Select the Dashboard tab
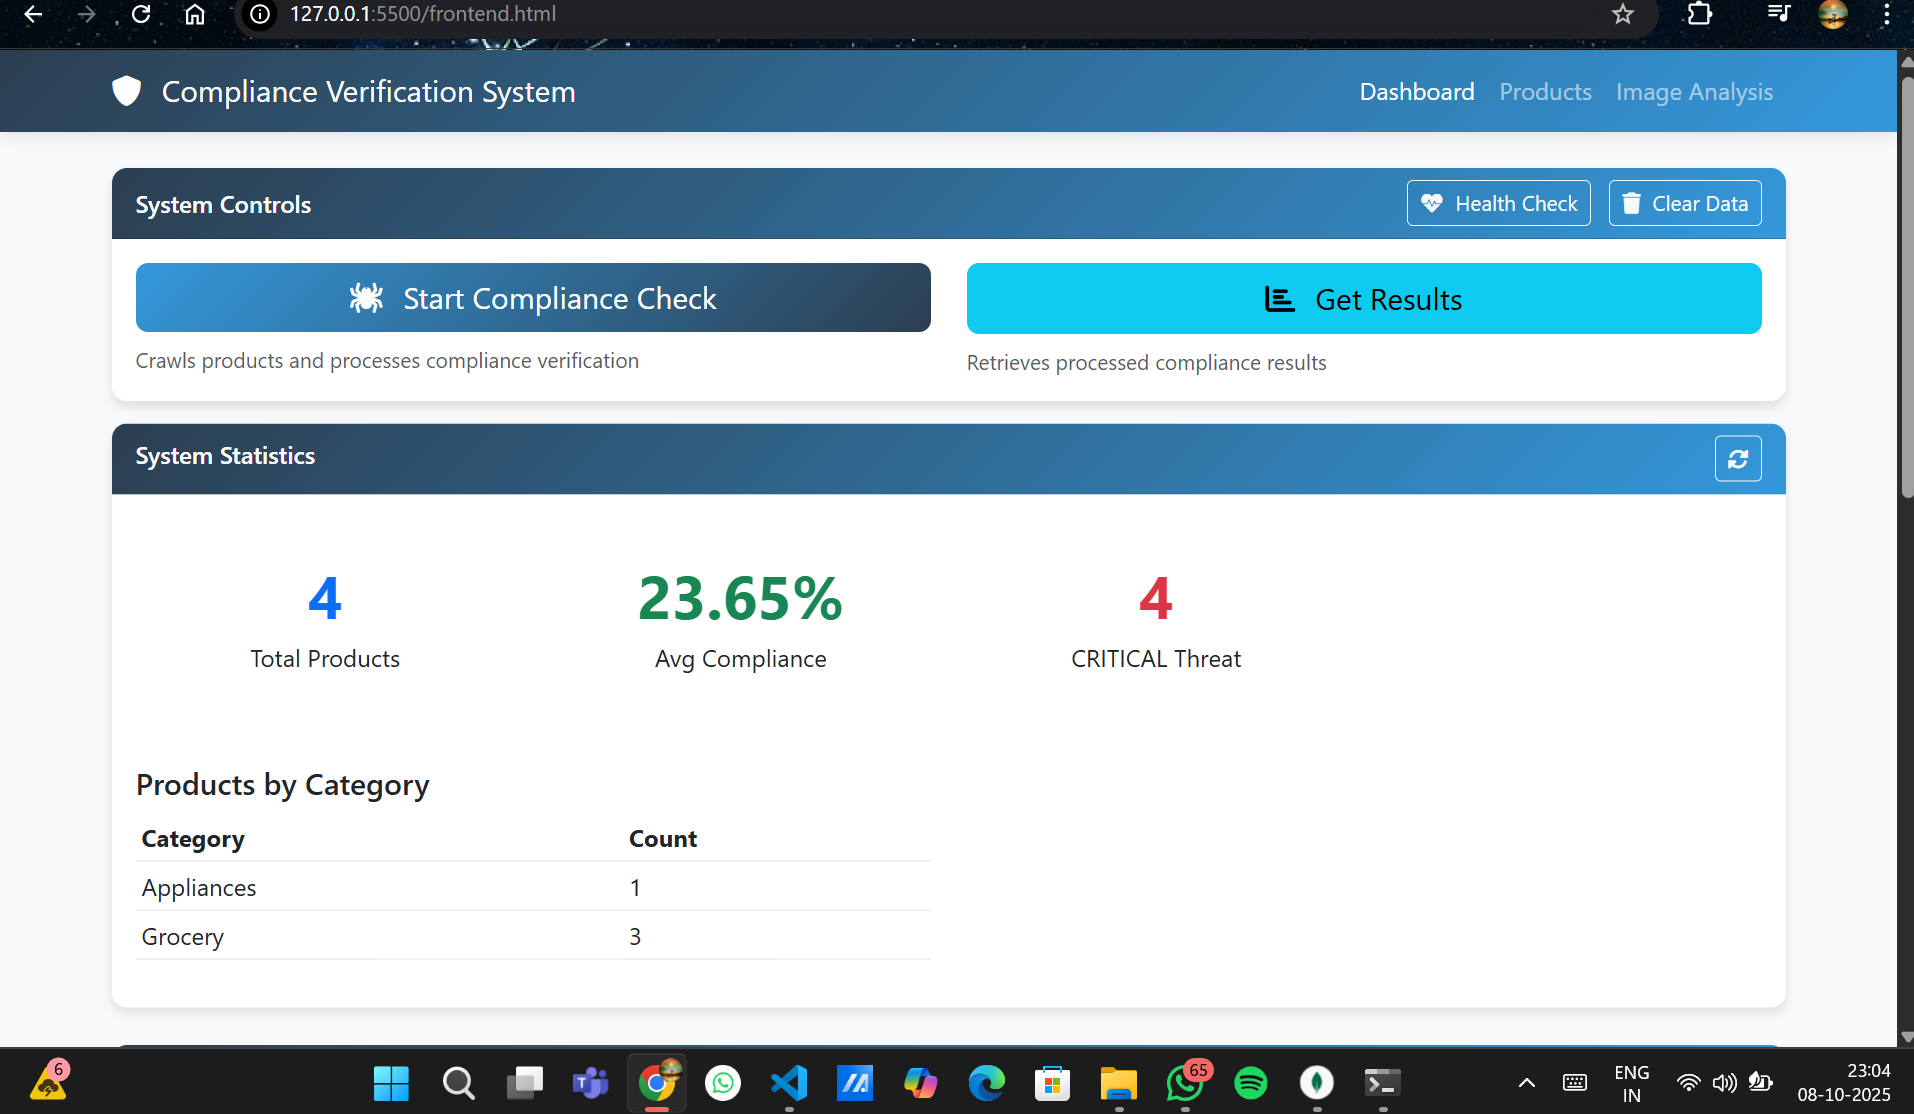The width and height of the screenshot is (1914, 1114). 1416,91
